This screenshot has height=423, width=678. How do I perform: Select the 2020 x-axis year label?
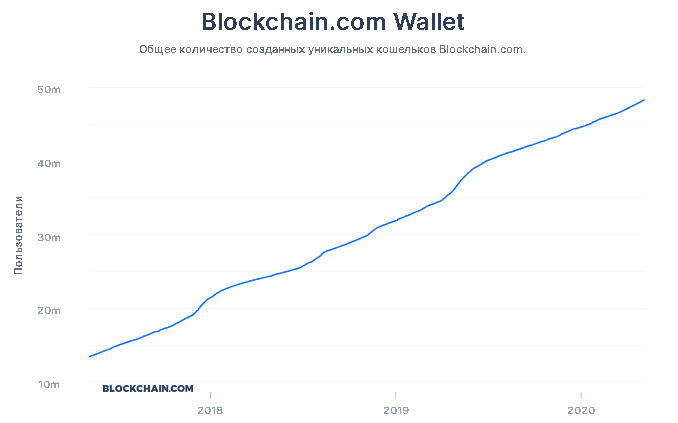point(581,410)
